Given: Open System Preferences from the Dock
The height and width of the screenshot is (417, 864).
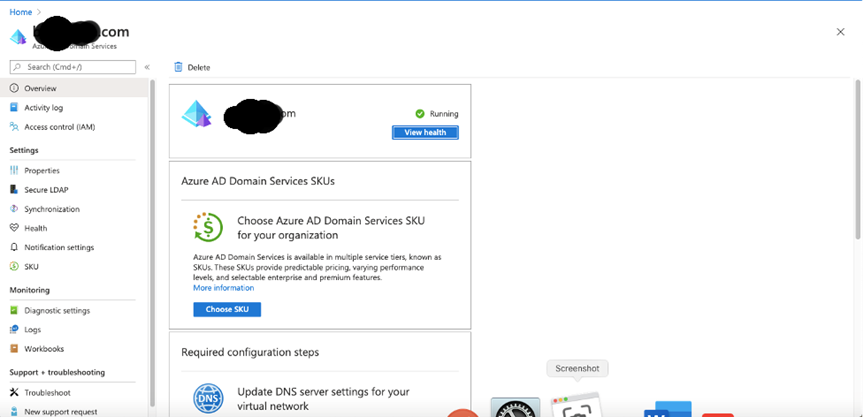Looking at the screenshot, I should click(516, 407).
